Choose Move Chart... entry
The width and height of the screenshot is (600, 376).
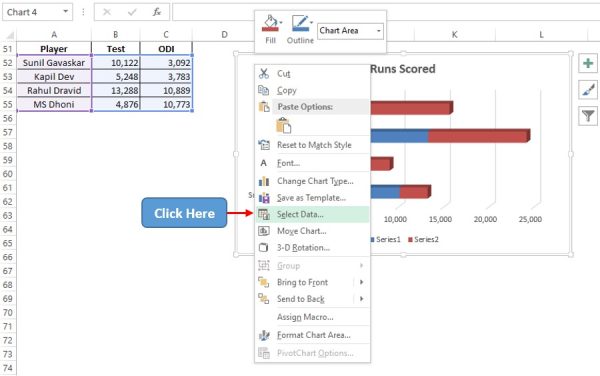pyautogui.click(x=313, y=231)
